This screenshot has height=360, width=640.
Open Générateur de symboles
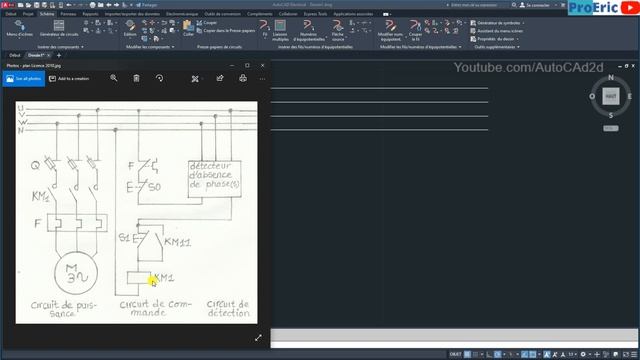496,23
